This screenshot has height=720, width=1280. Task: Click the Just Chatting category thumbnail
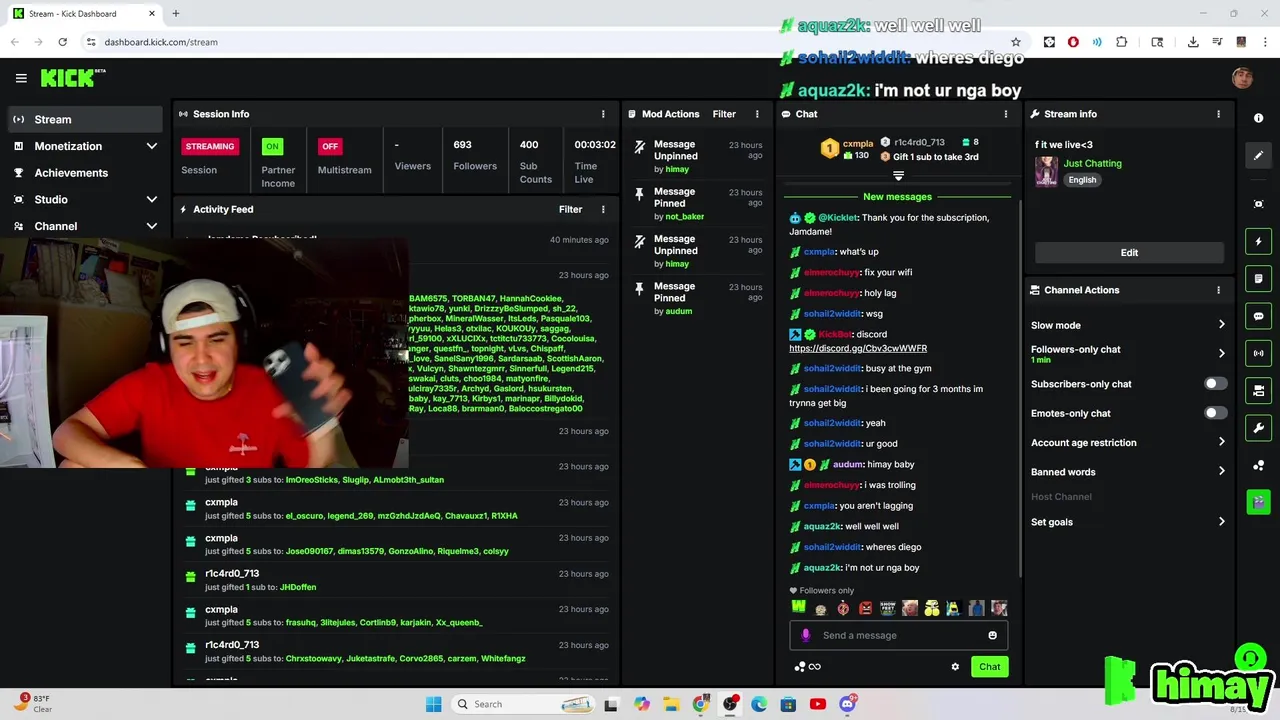click(1046, 171)
